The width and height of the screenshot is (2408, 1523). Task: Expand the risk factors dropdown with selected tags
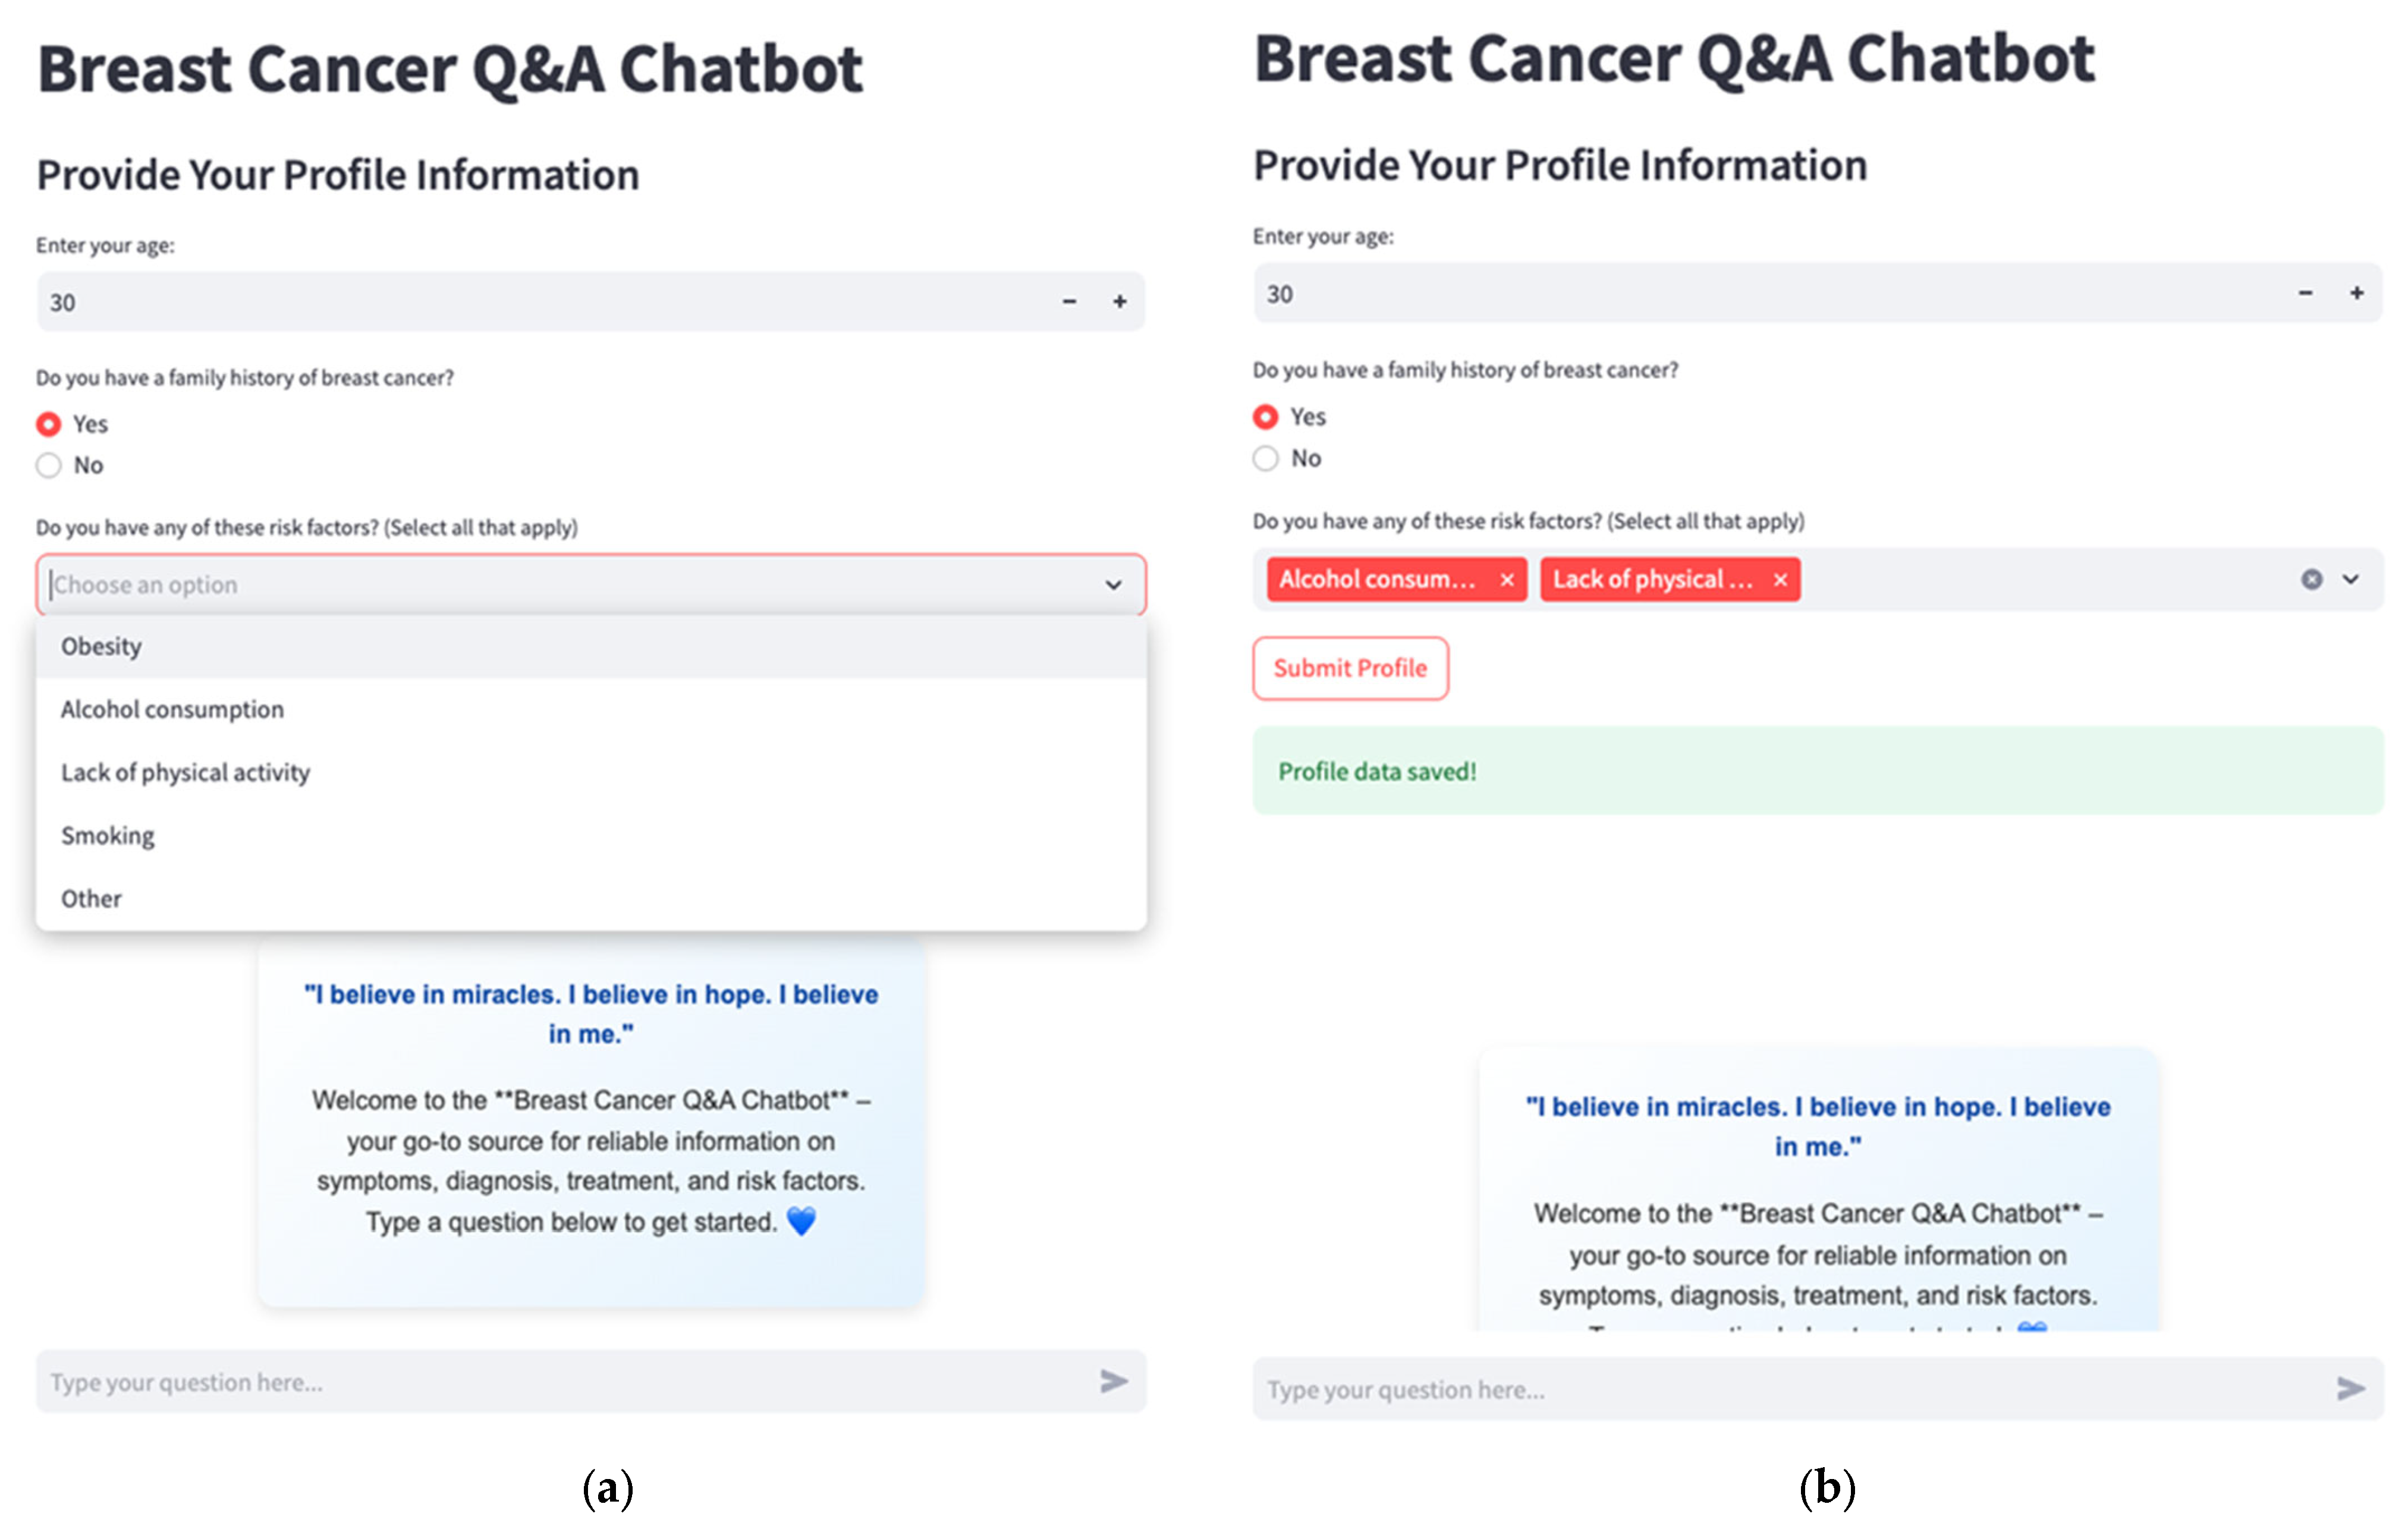tap(2351, 579)
